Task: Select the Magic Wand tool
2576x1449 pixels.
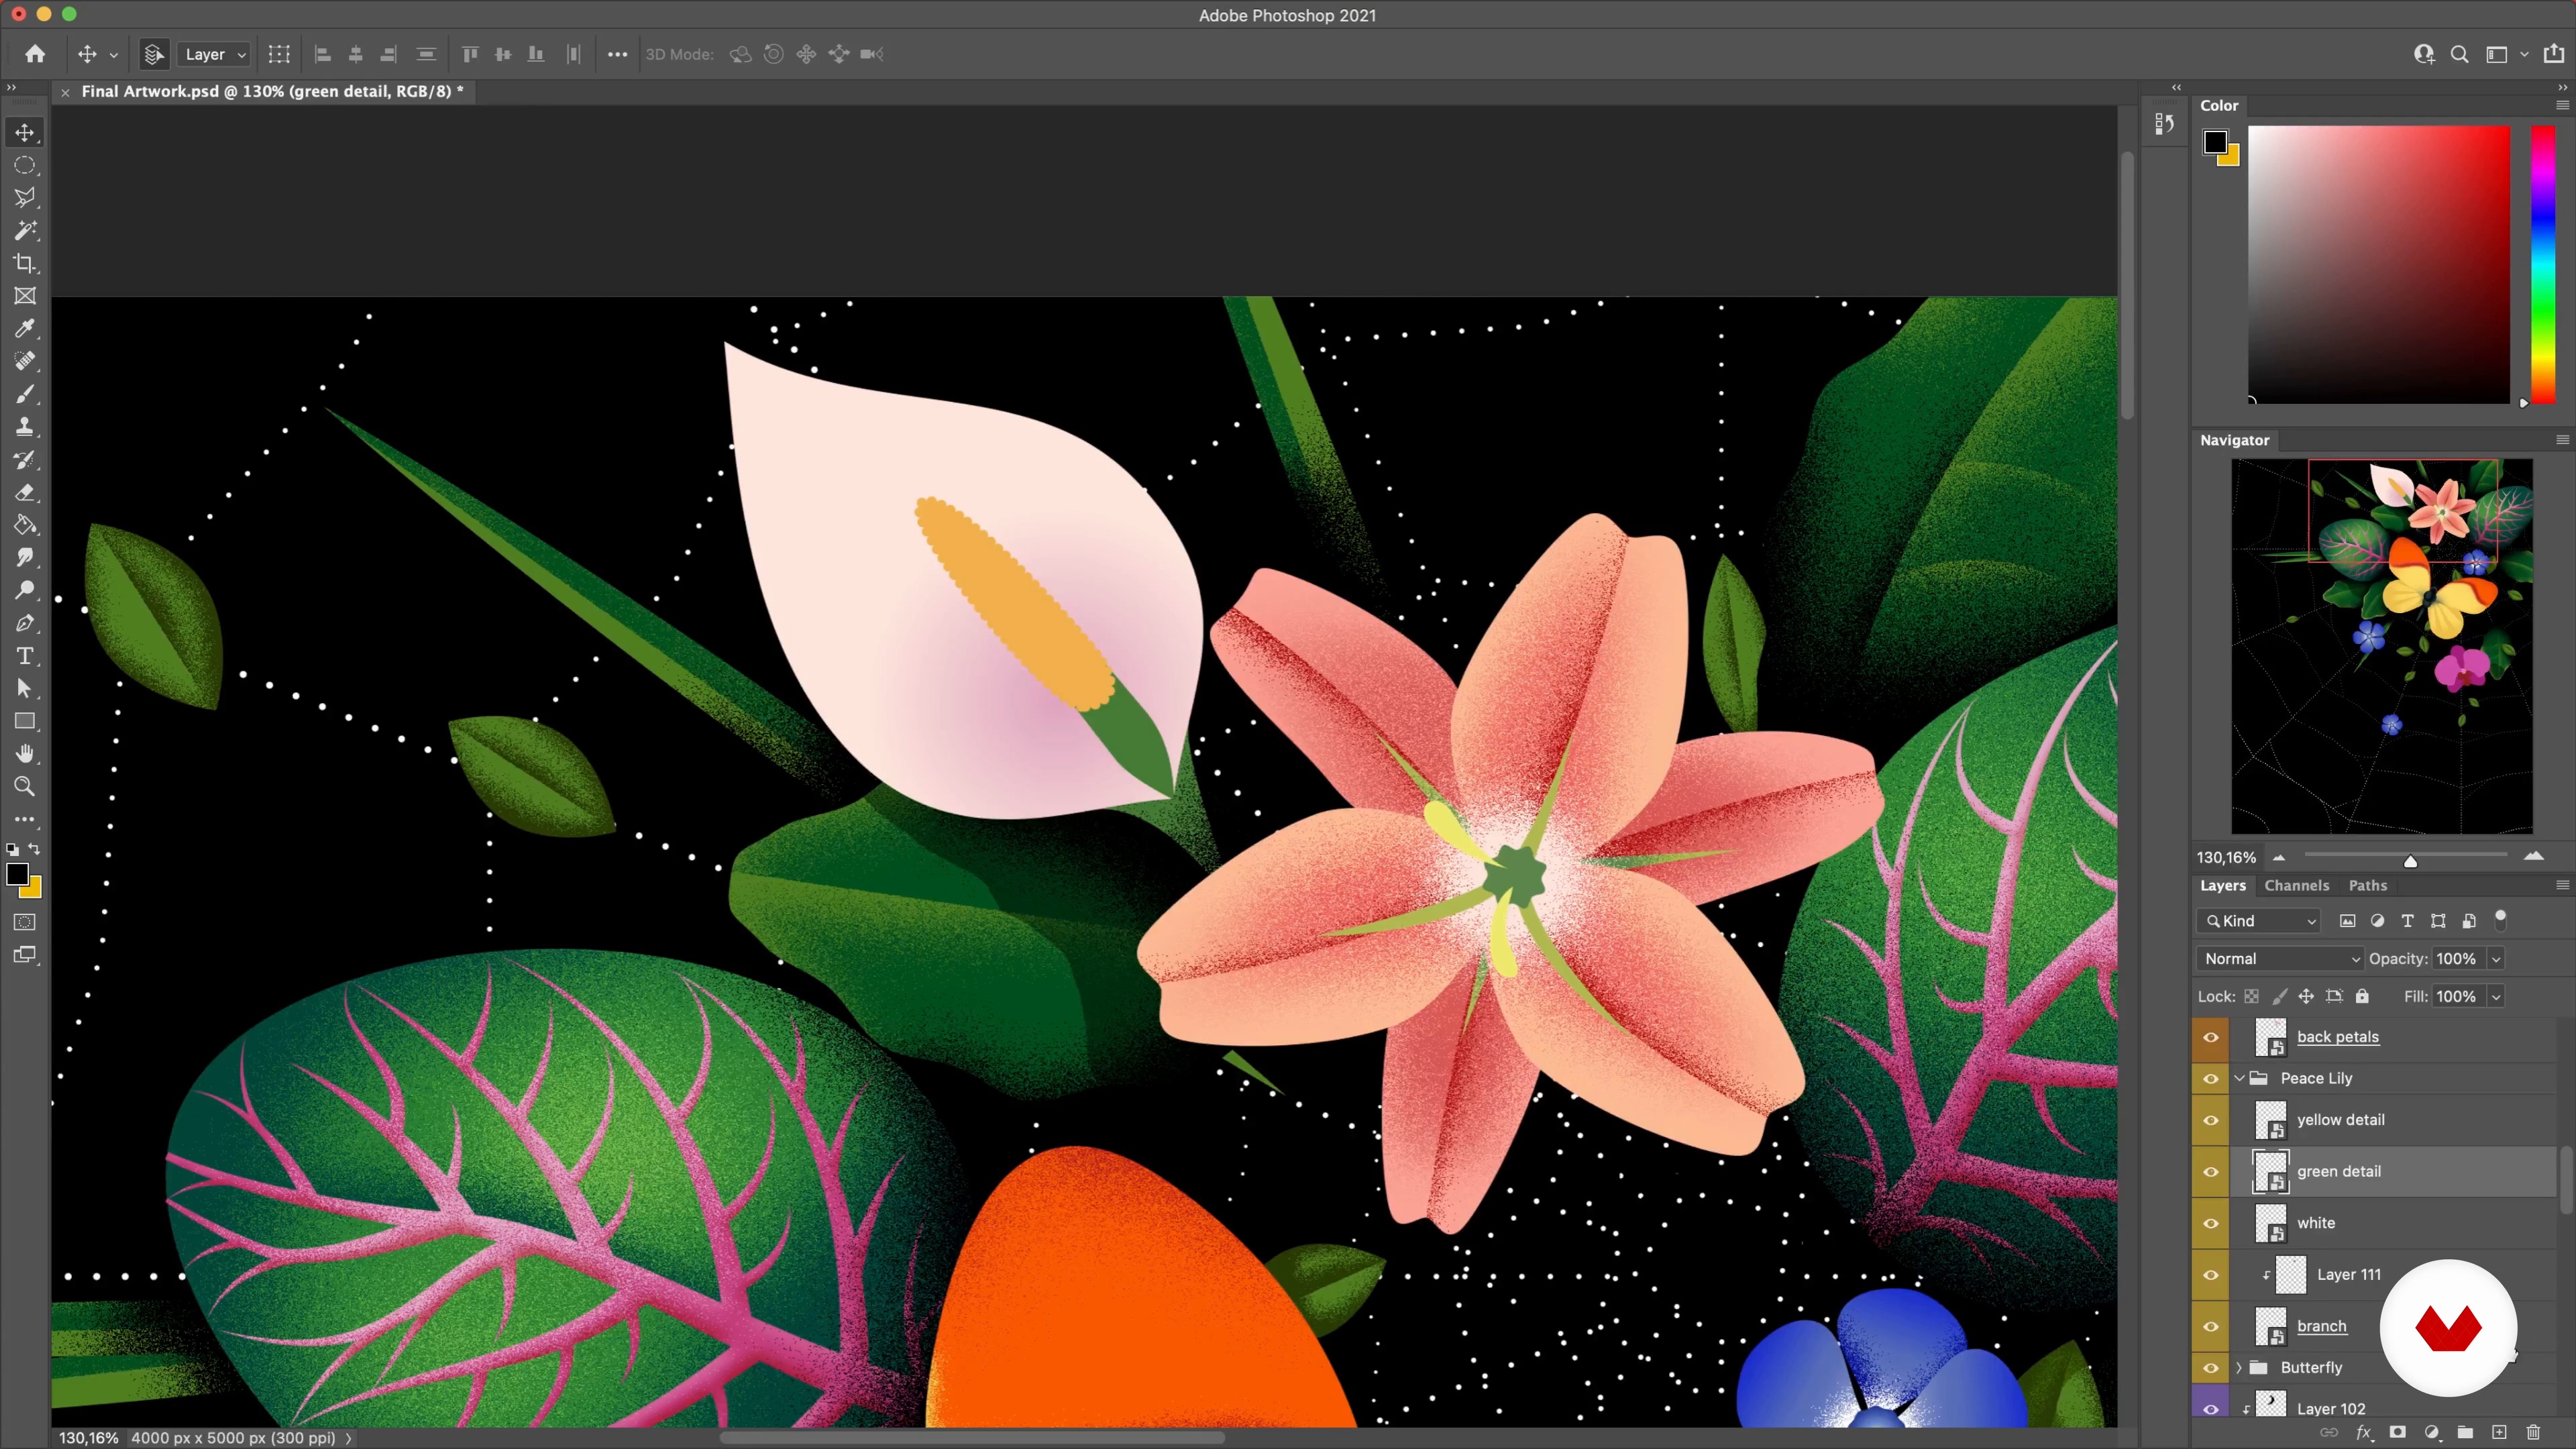Action: click(25, 231)
